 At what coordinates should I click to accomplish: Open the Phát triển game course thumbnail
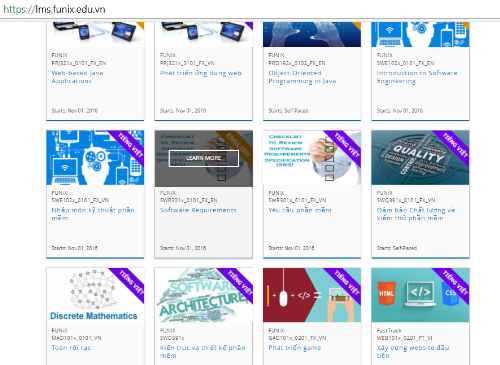click(x=312, y=295)
